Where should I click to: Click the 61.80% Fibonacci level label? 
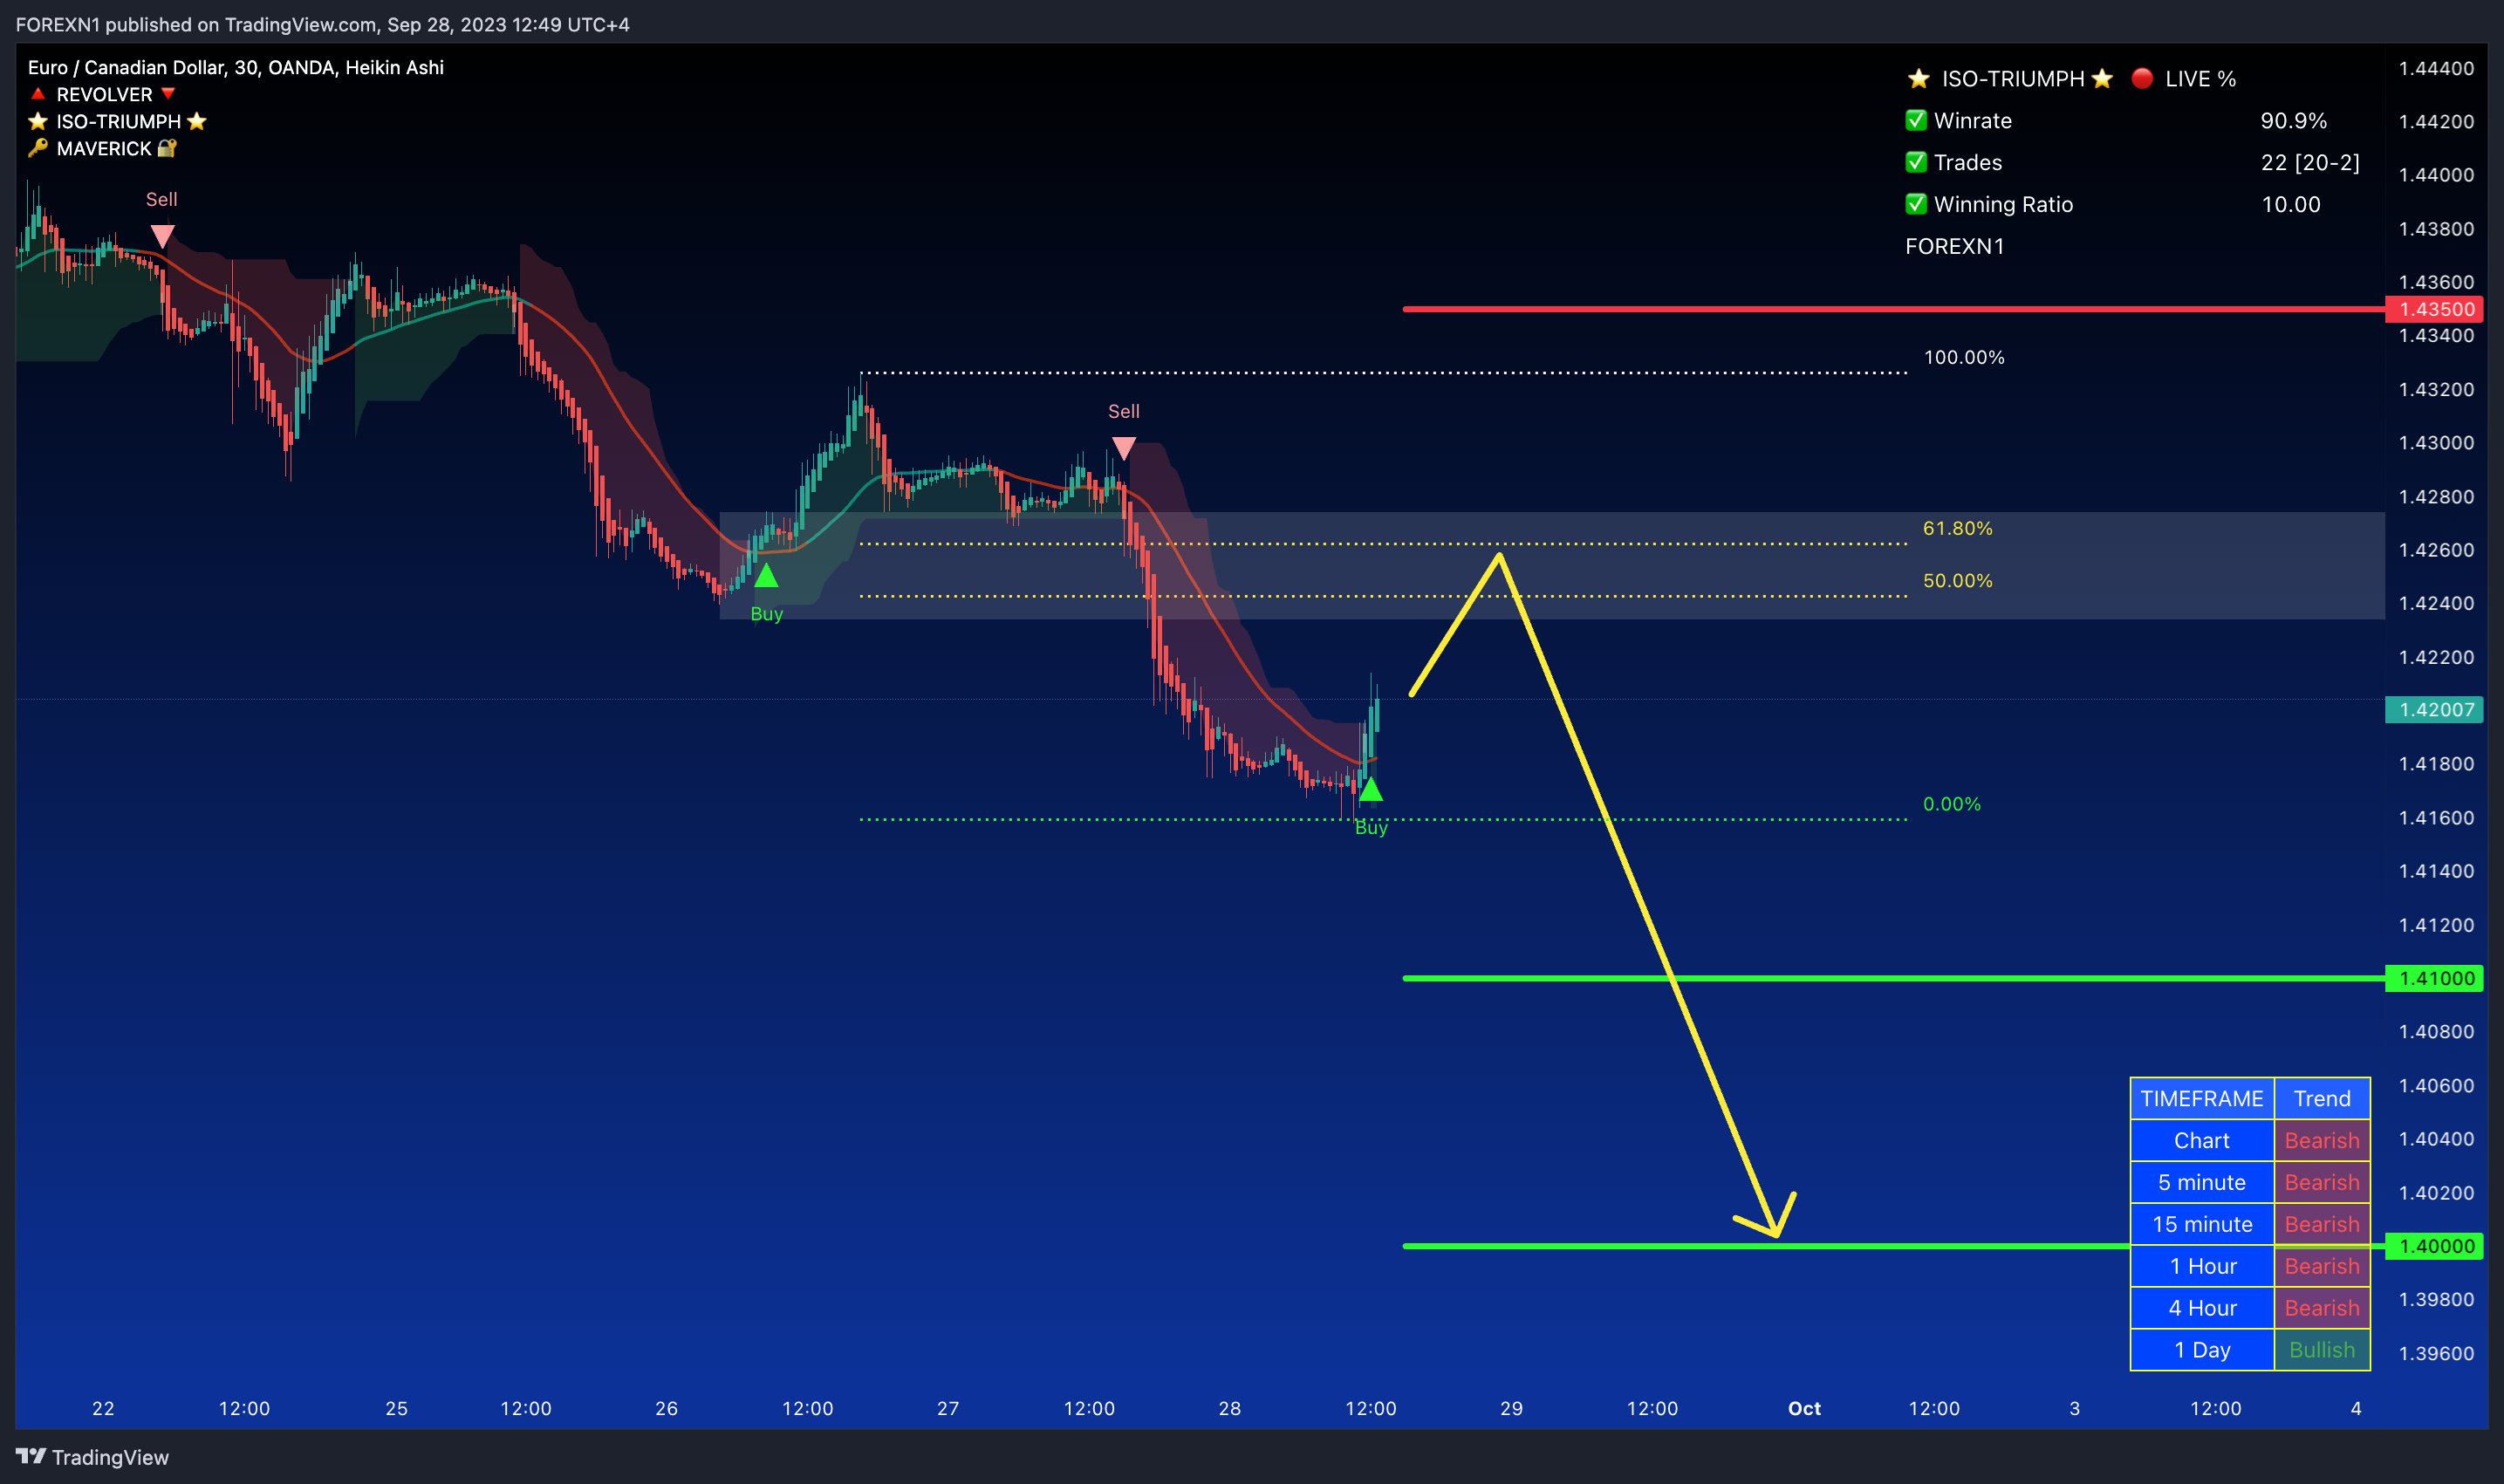coord(1958,528)
